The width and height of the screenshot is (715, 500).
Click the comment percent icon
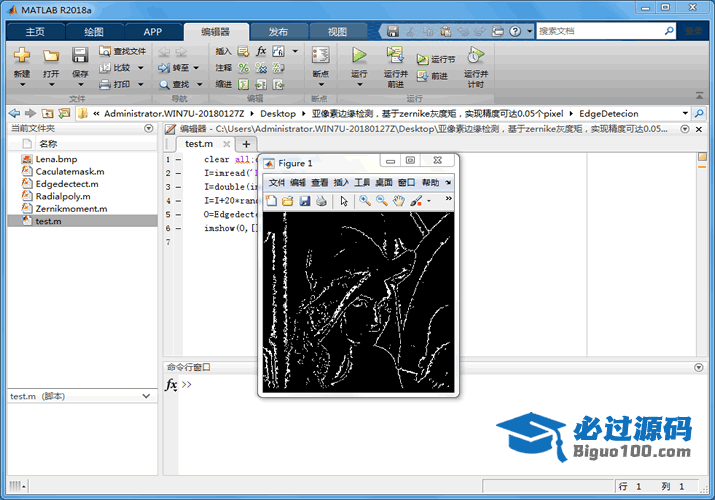244,68
